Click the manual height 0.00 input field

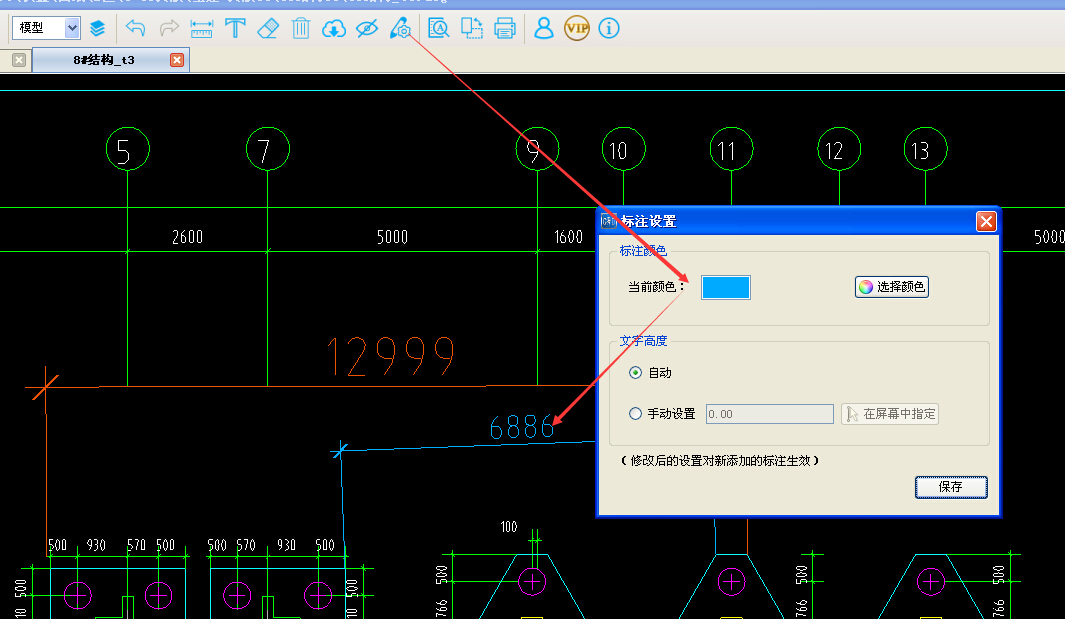(770, 414)
